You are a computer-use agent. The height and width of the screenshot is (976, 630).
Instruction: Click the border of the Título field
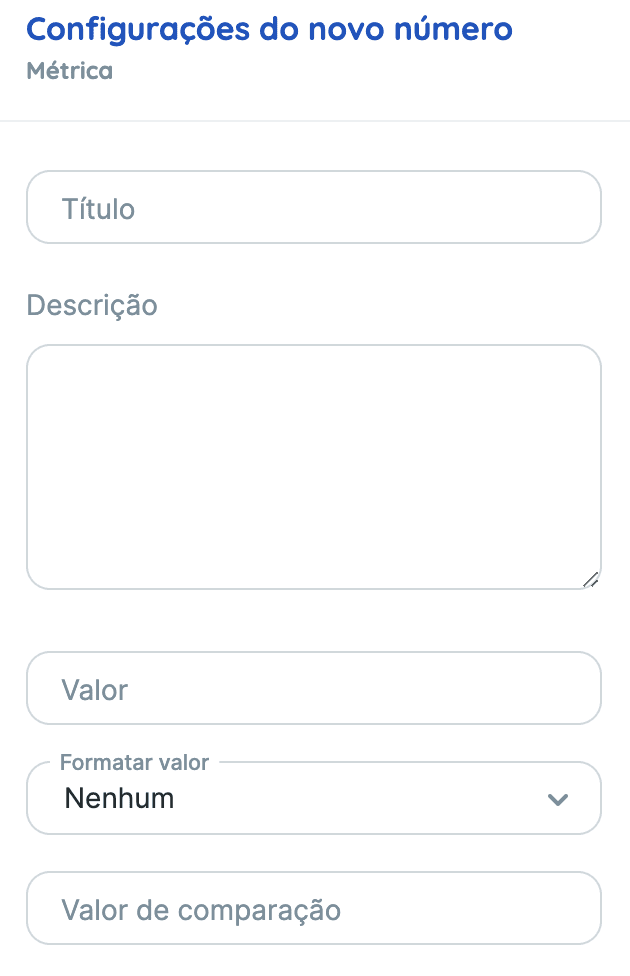coord(314,174)
